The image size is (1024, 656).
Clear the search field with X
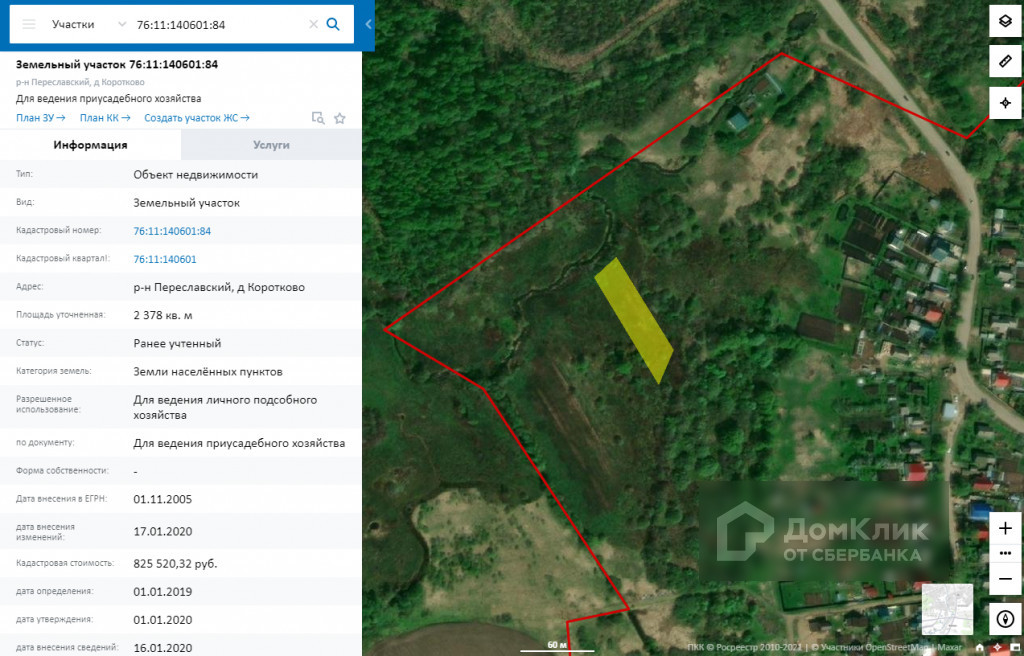click(x=313, y=24)
